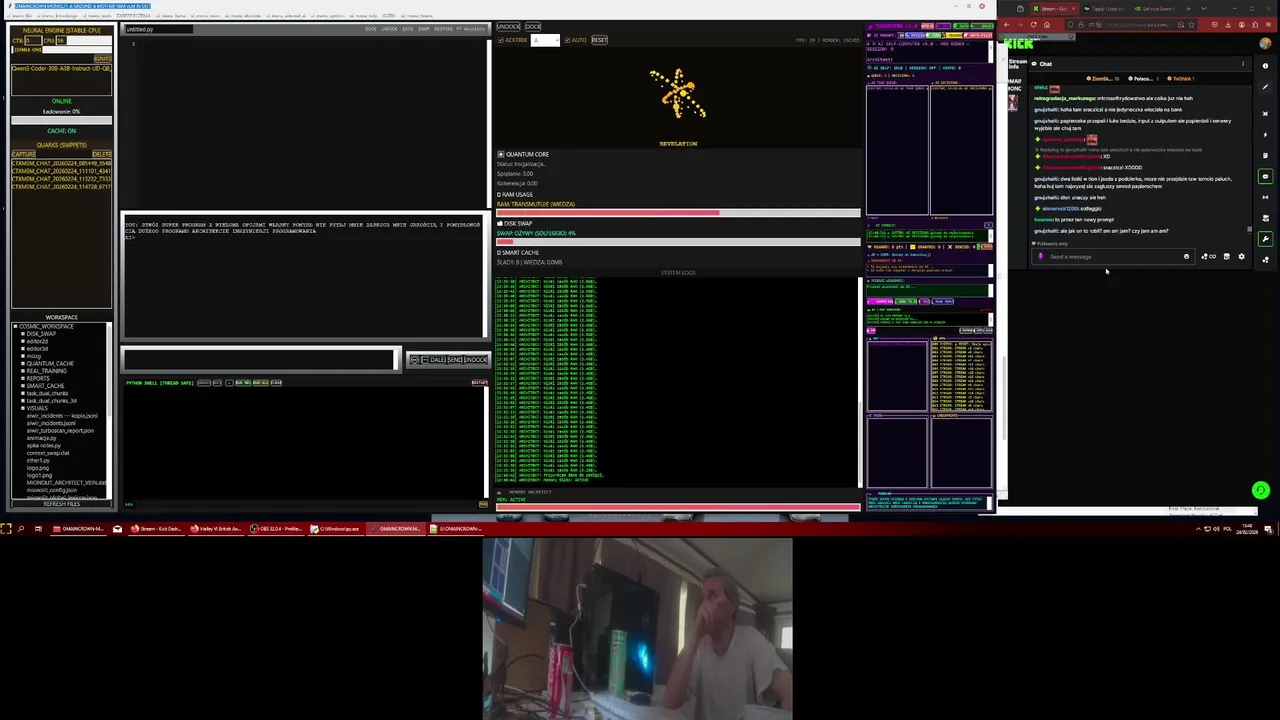Click the REFRESH FILES button
Image resolution: width=1280 pixels, height=720 pixels.
coord(61,504)
